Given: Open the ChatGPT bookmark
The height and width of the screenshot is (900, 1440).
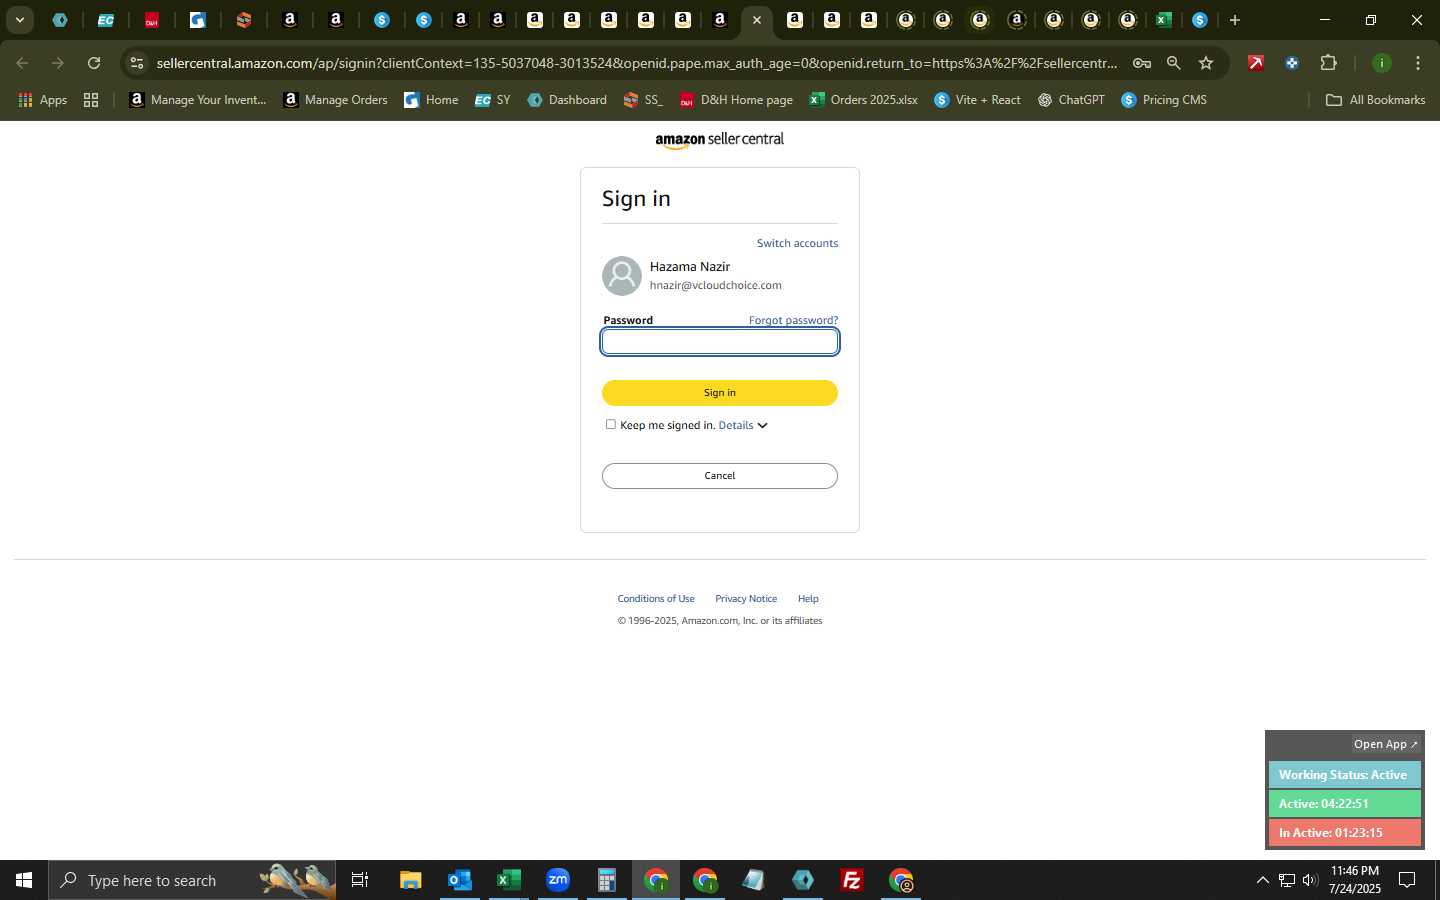Looking at the screenshot, I should pos(1071,100).
